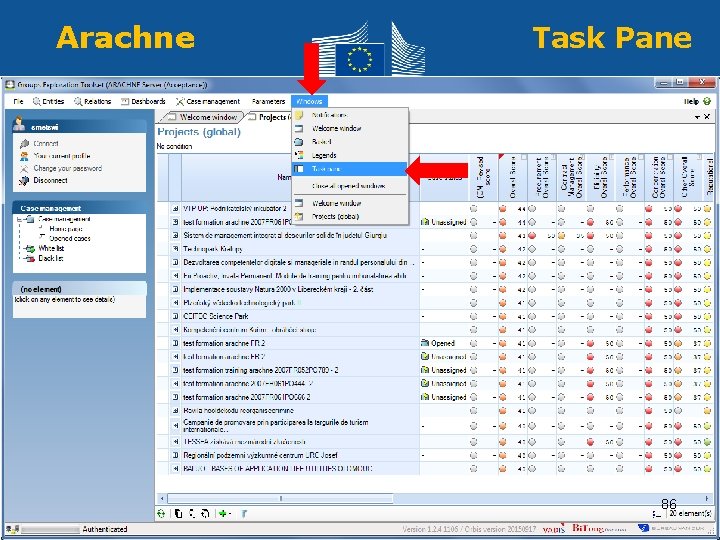Click the CM Forecast score column header
Screen dimensions: 720x540
483,177
